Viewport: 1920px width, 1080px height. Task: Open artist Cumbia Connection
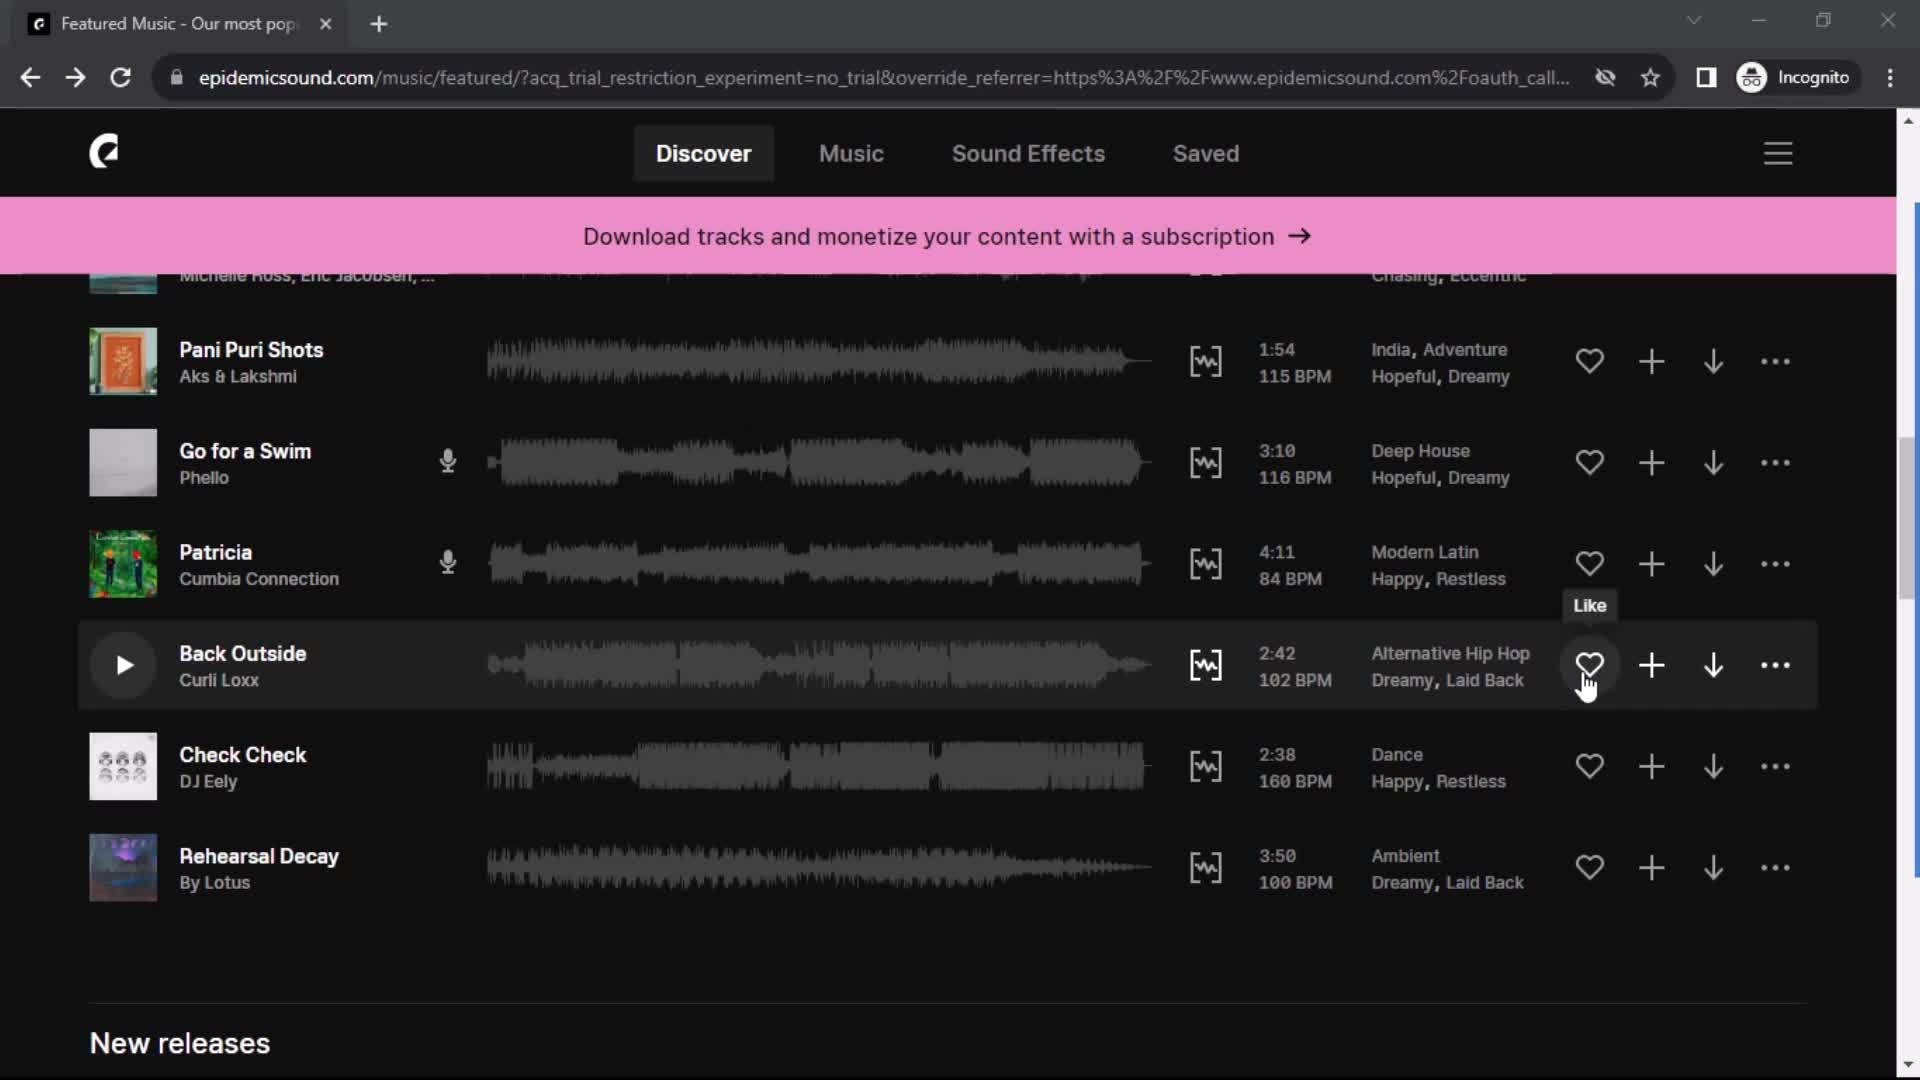pos(259,579)
